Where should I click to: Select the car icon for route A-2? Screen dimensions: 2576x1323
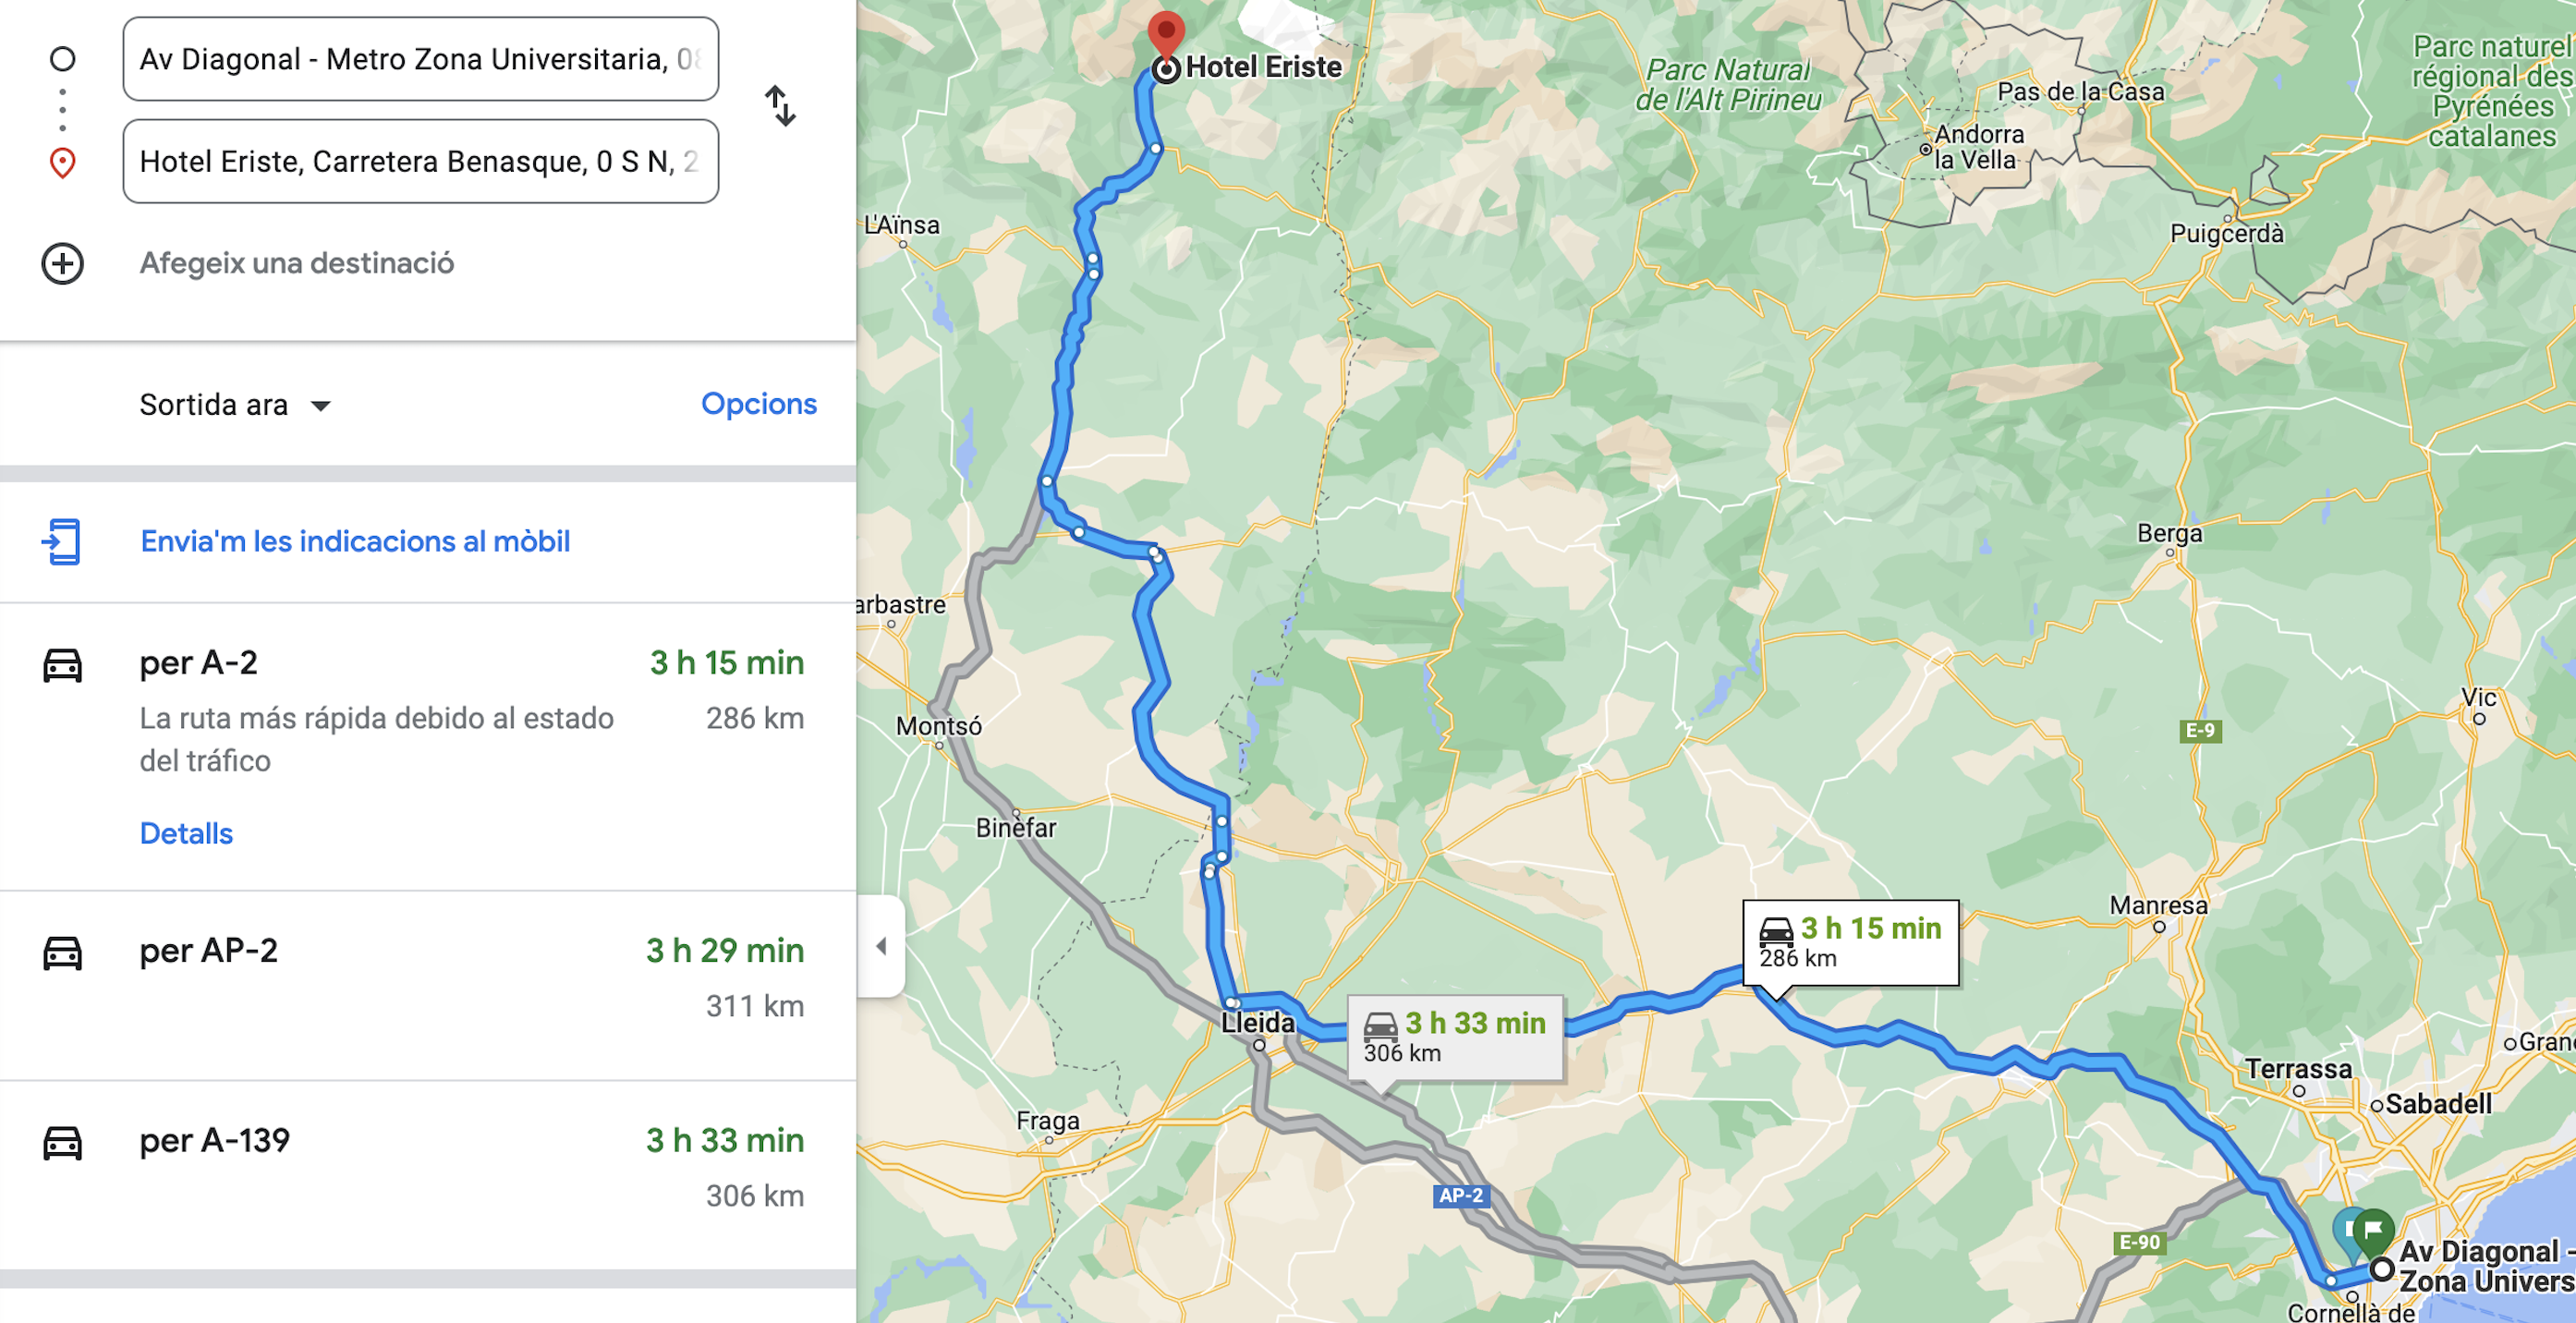(x=62, y=665)
